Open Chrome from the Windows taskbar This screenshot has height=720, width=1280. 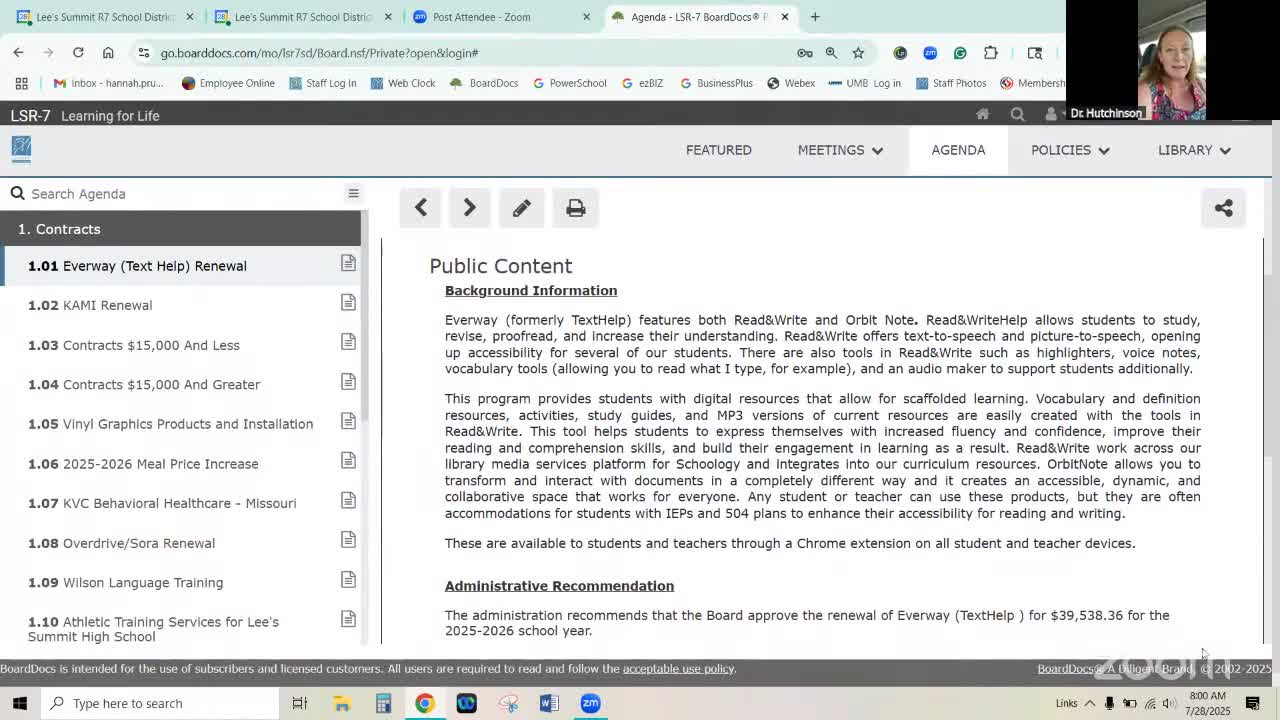tap(425, 703)
